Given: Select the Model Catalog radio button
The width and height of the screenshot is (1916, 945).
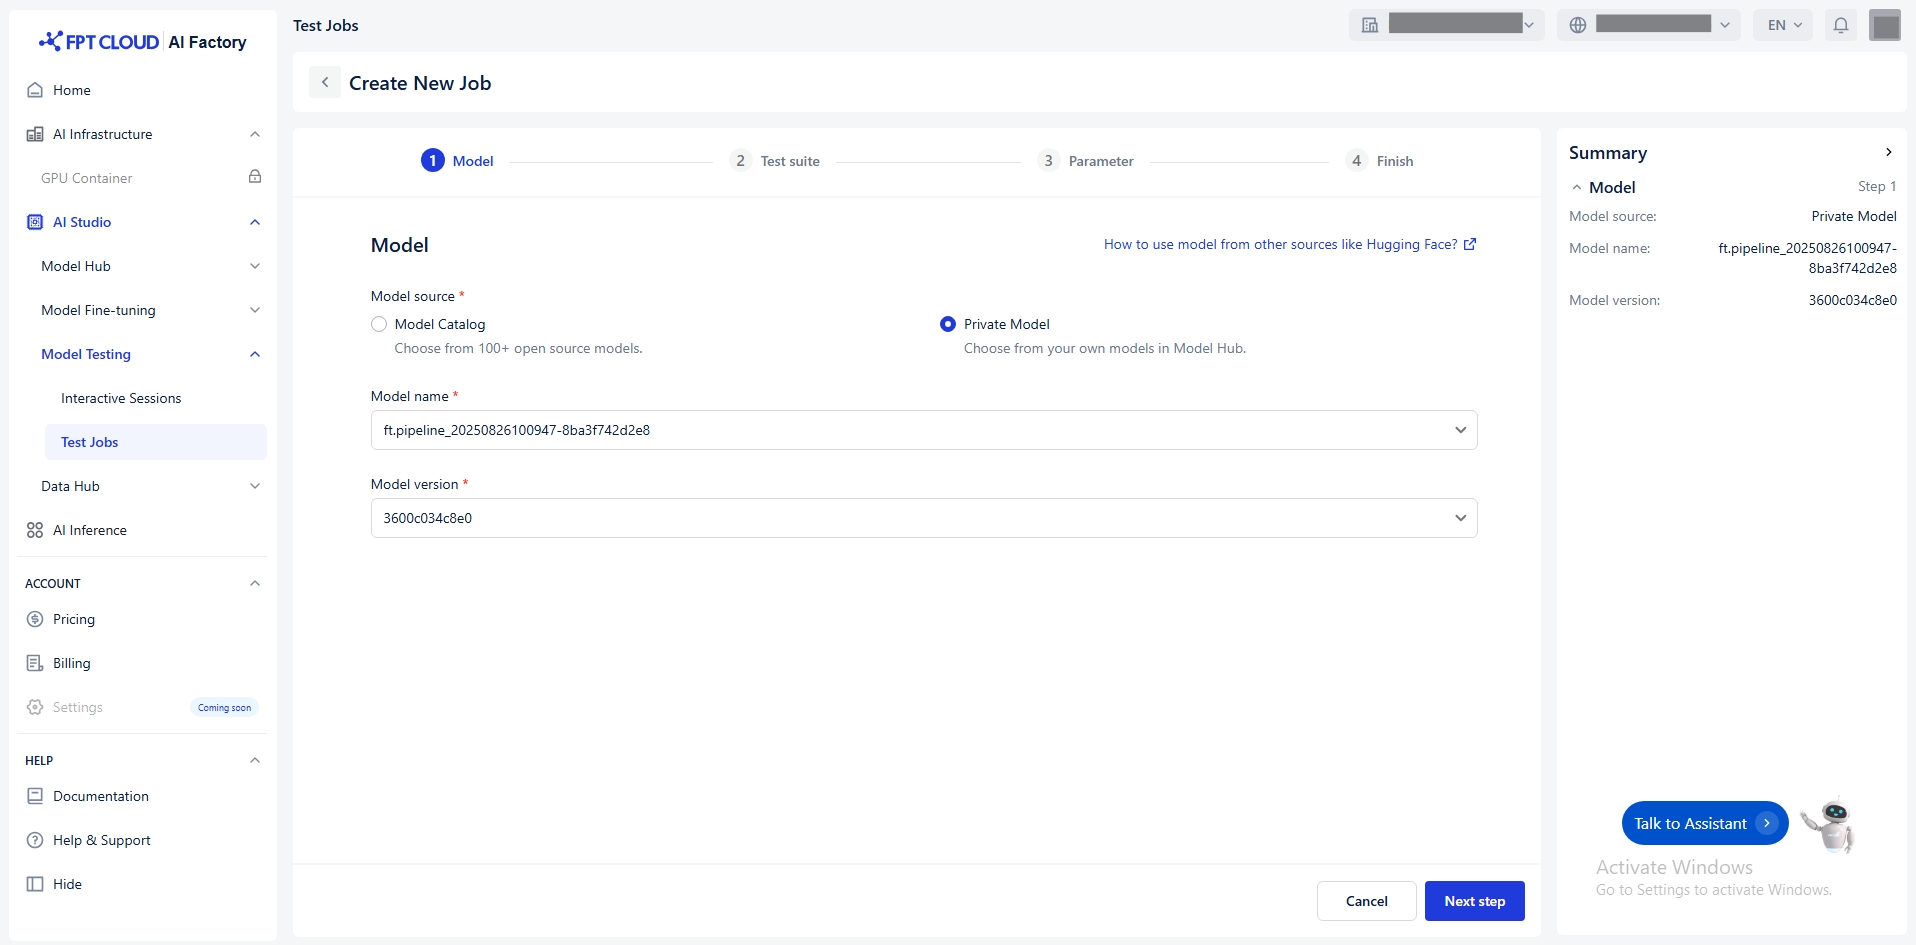Looking at the screenshot, I should click(379, 324).
